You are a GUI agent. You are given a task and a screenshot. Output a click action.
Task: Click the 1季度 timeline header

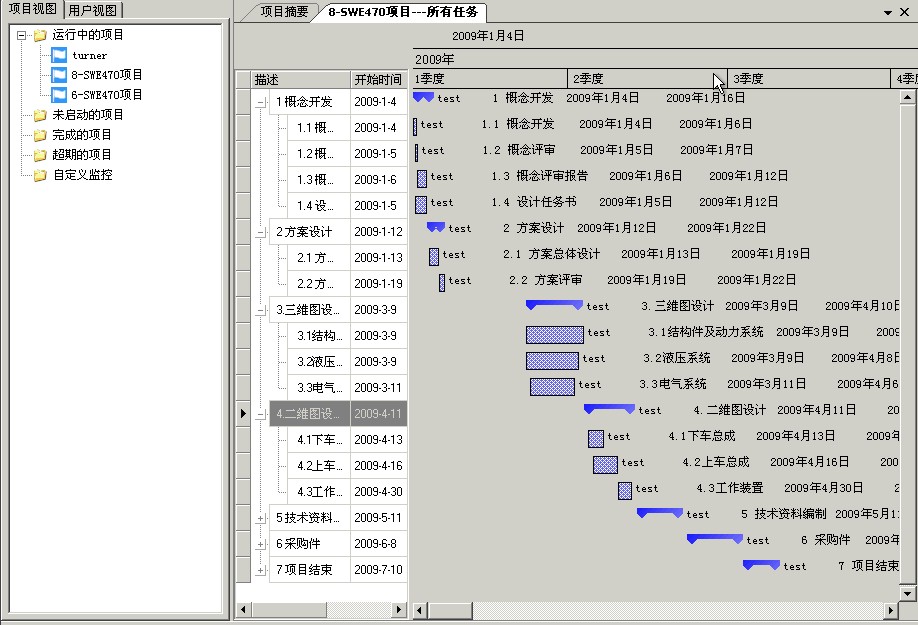coord(489,78)
